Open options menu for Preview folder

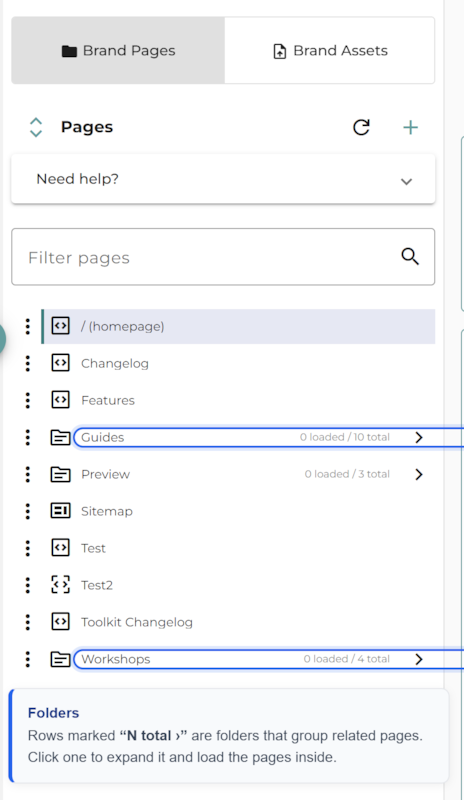[28, 474]
